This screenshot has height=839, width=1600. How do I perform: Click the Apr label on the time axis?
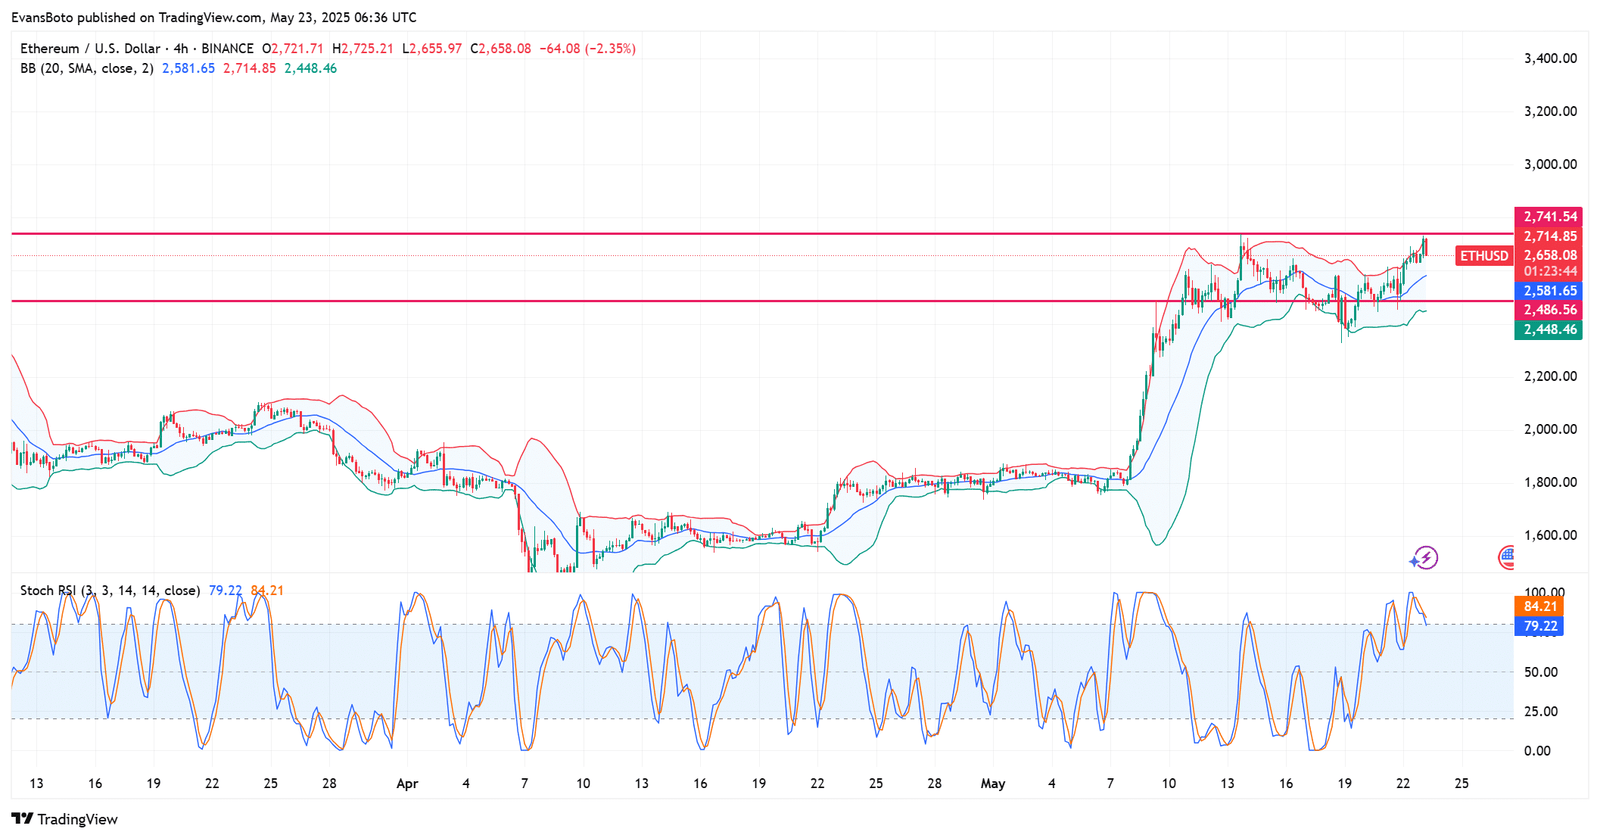click(x=407, y=784)
